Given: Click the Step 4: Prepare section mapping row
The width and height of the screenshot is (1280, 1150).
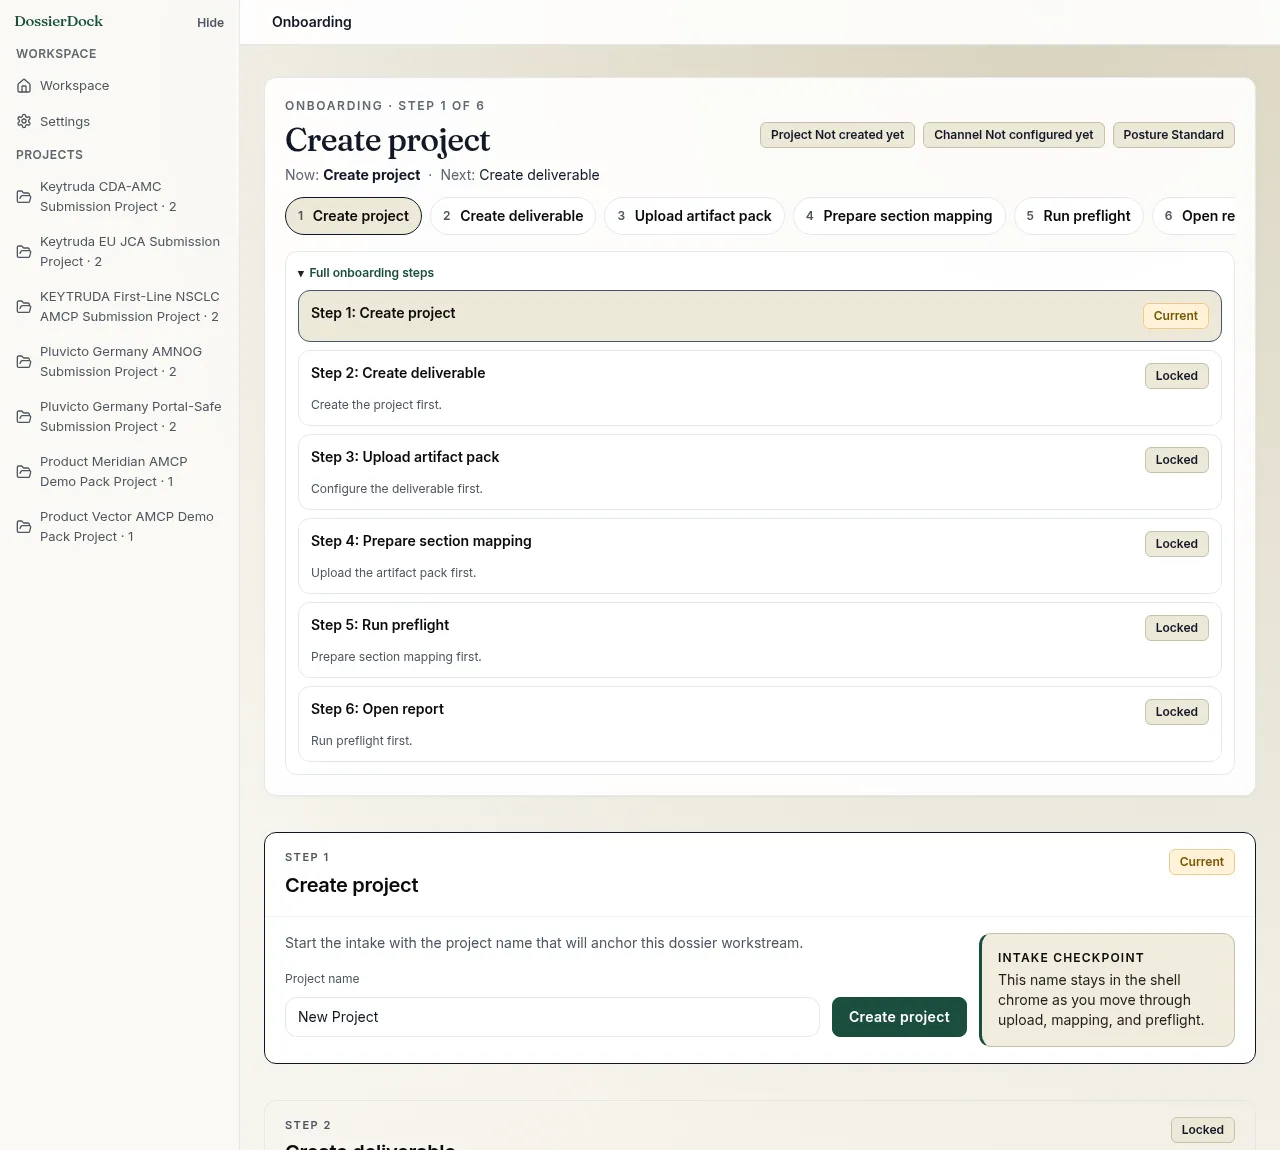Looking at the screenshot, I should point(760,556).
